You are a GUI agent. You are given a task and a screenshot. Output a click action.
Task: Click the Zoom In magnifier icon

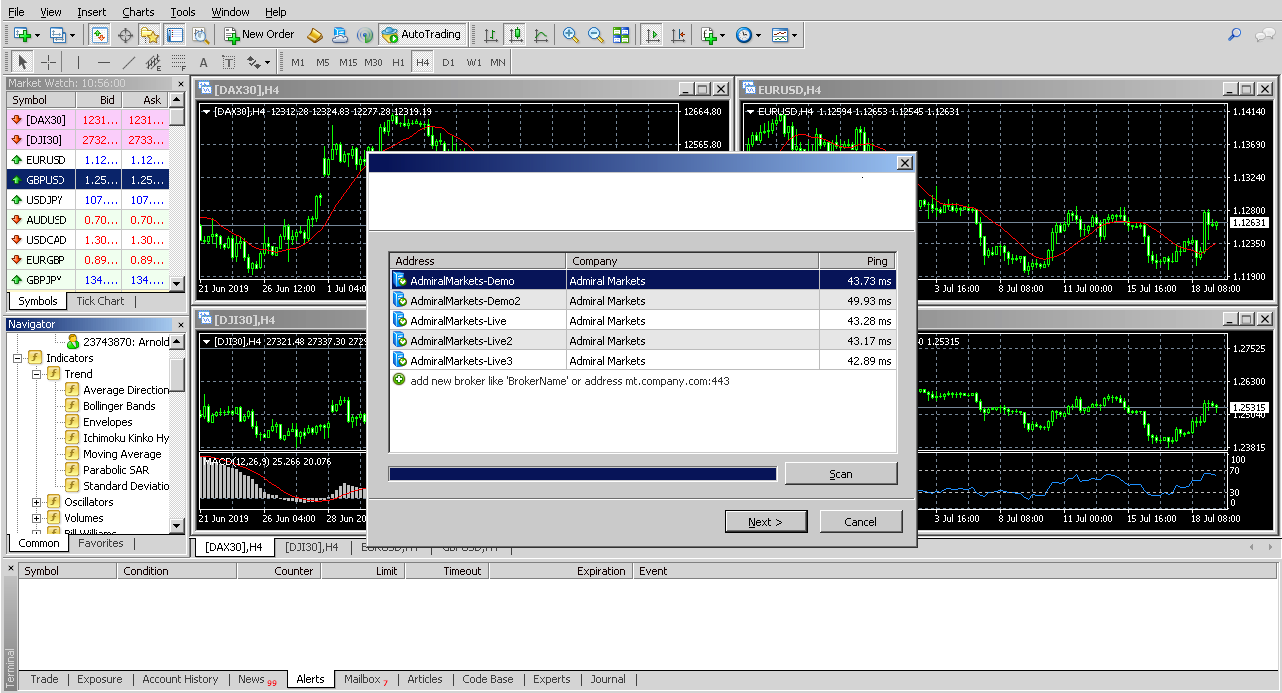click(571, 35)
